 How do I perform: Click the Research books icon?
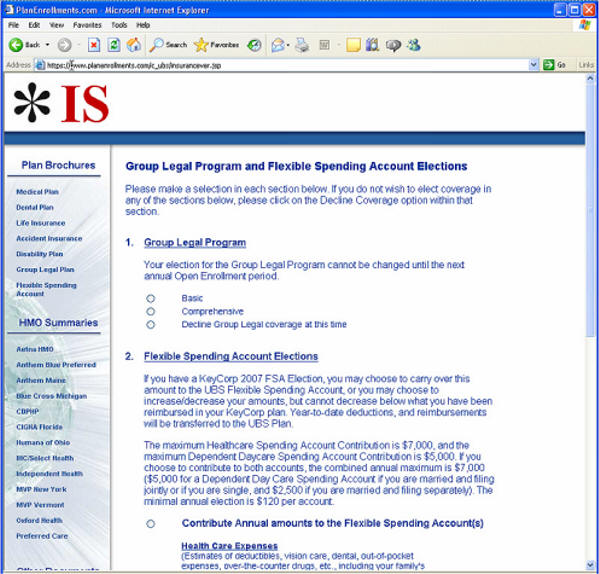click(x=372, y=45)
